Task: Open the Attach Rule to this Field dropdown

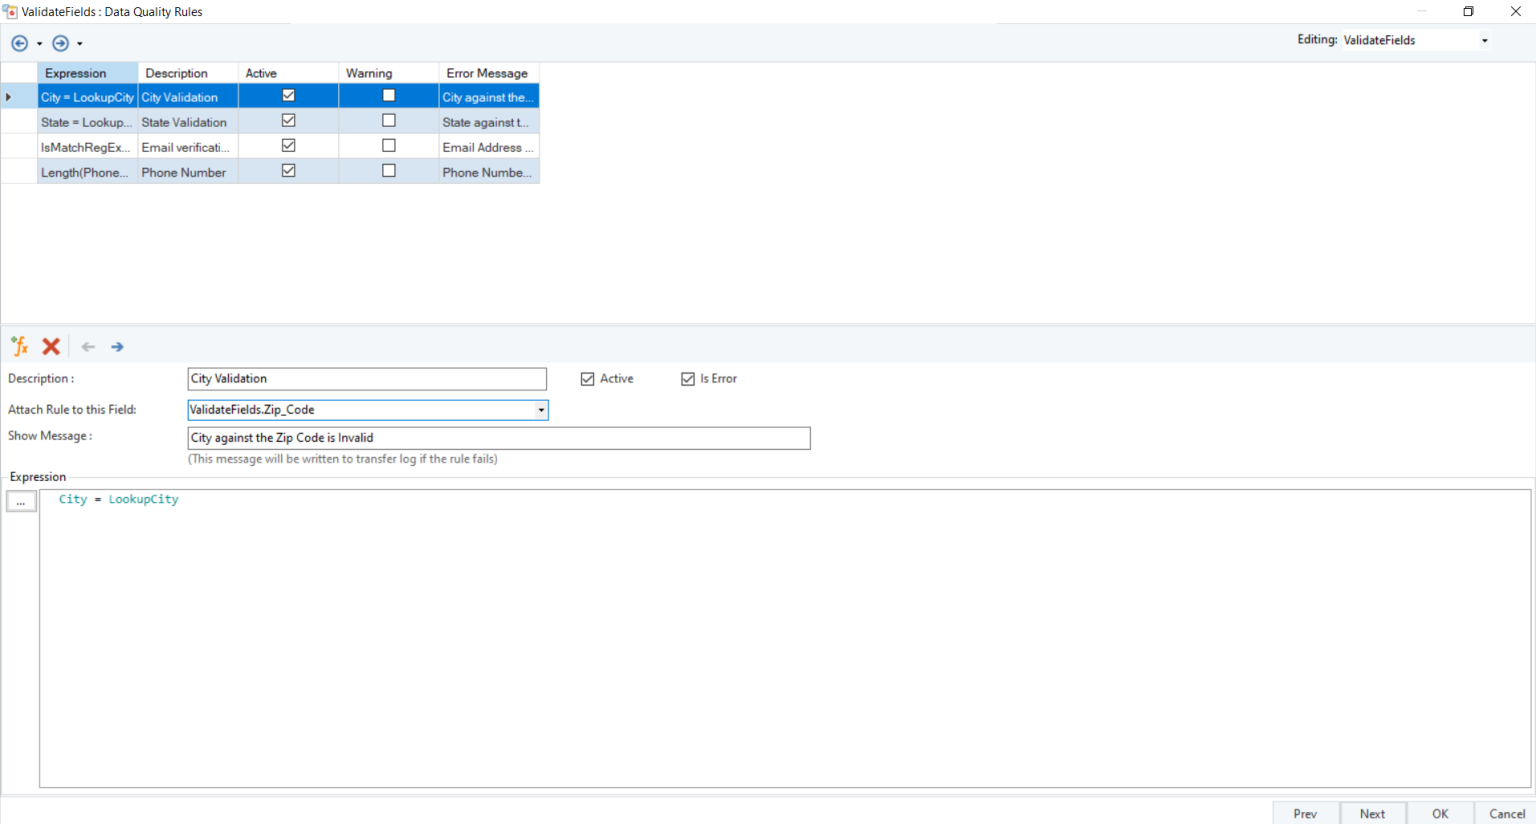Action: tap(540, 409)
